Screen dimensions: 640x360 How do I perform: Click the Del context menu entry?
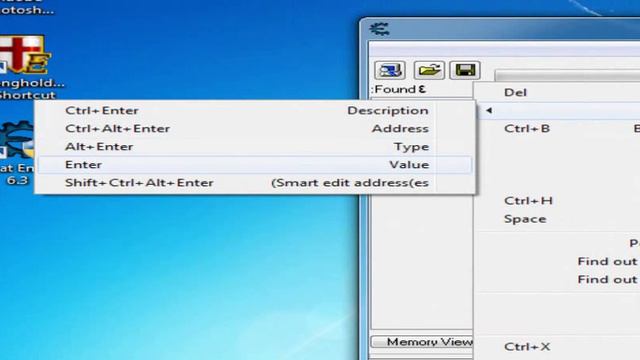coord(558,92)
